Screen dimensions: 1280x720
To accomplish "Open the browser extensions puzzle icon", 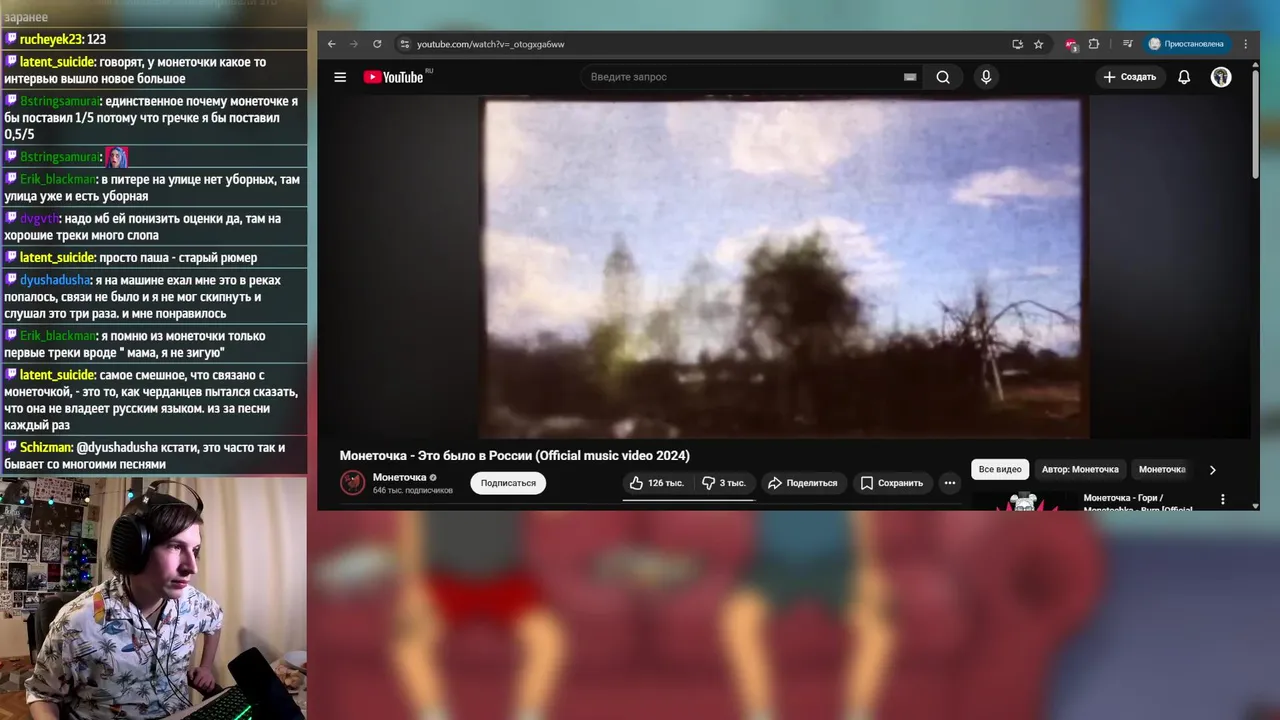I will point(1093,44).
